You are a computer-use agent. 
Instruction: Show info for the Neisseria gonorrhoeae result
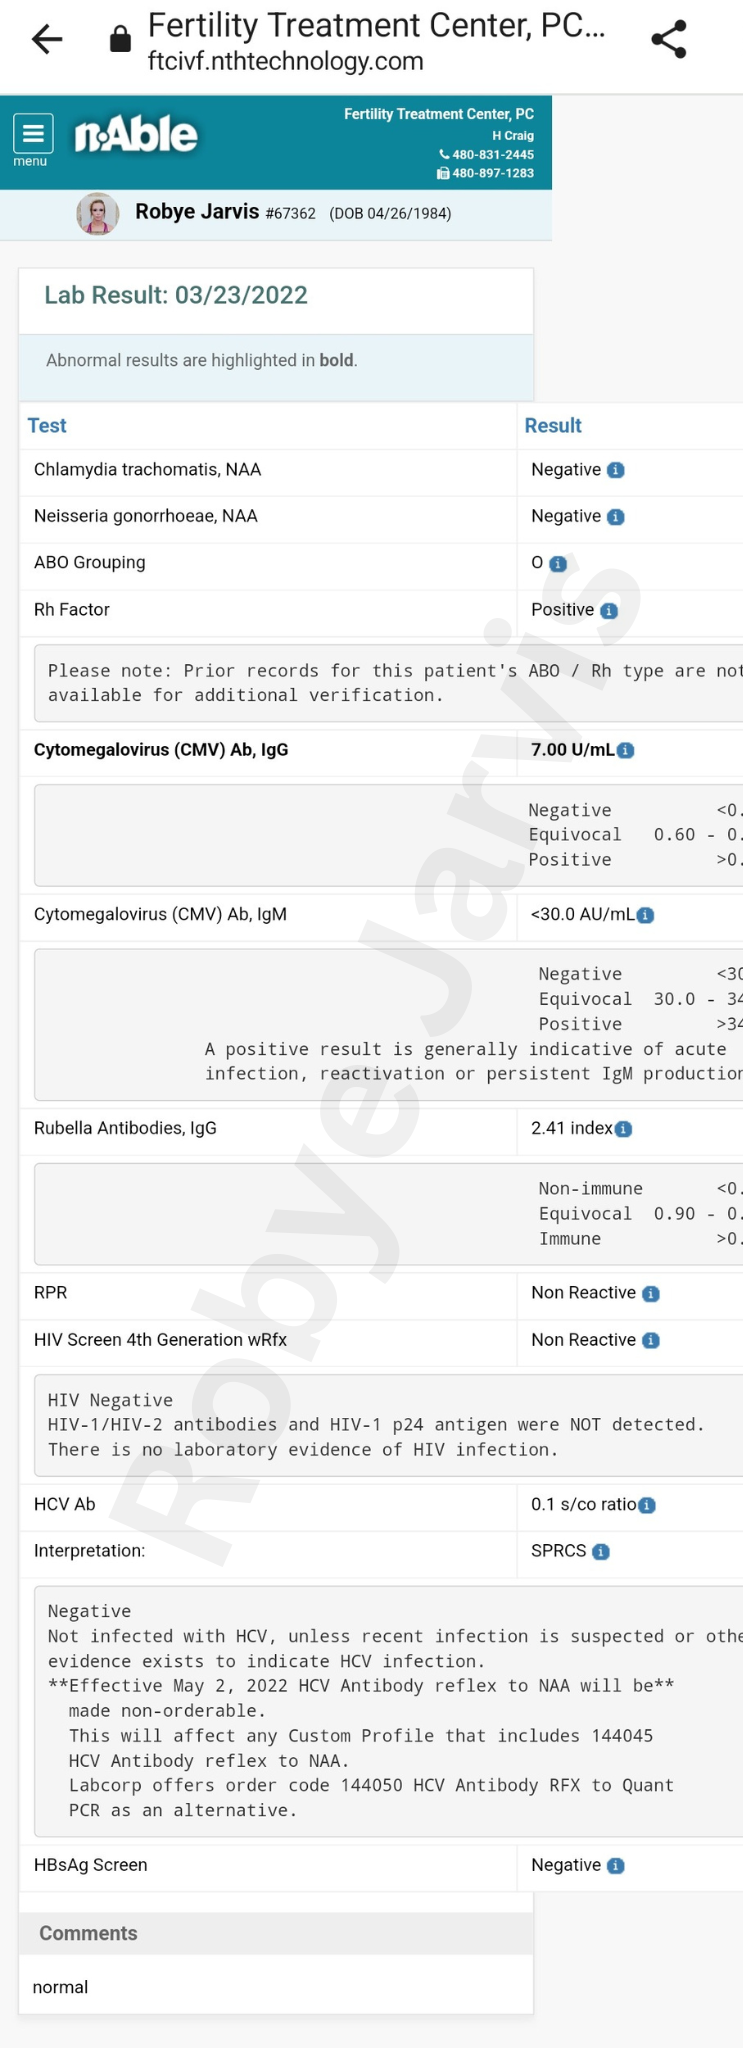[x=616, y=517]
